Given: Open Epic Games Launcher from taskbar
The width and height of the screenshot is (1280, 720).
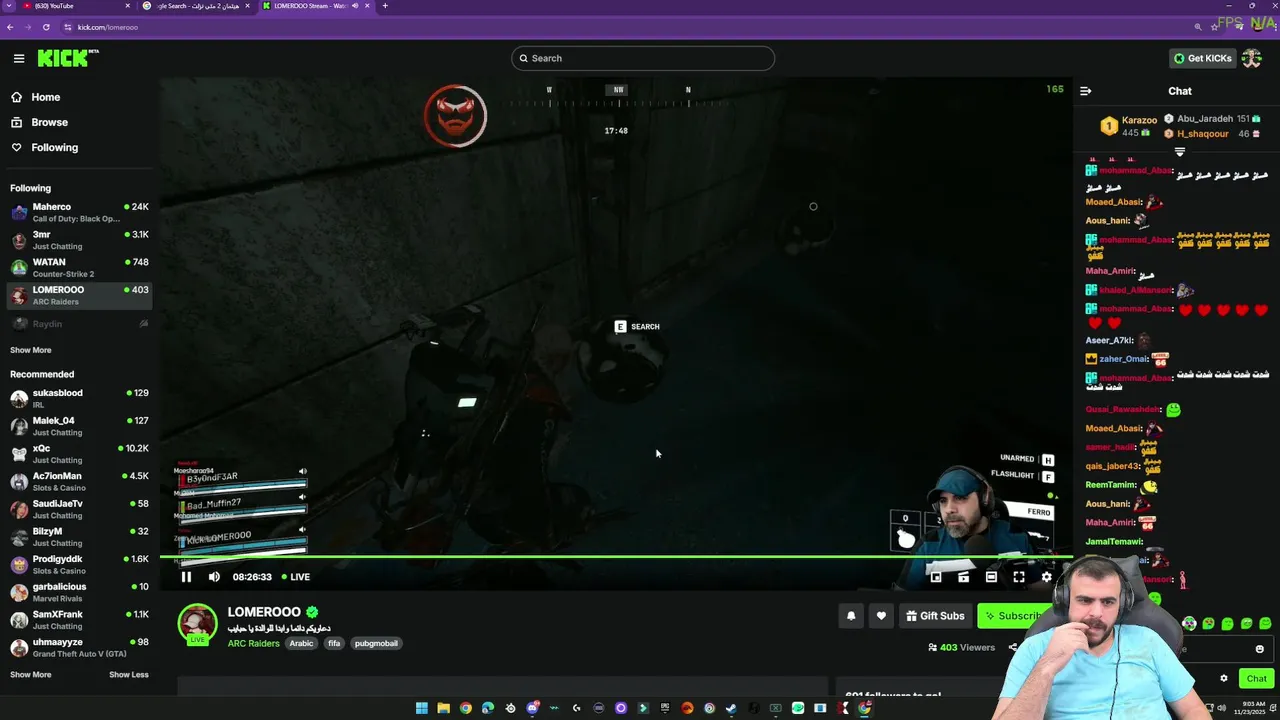Looking at the screenshot, I should [665, 708].
